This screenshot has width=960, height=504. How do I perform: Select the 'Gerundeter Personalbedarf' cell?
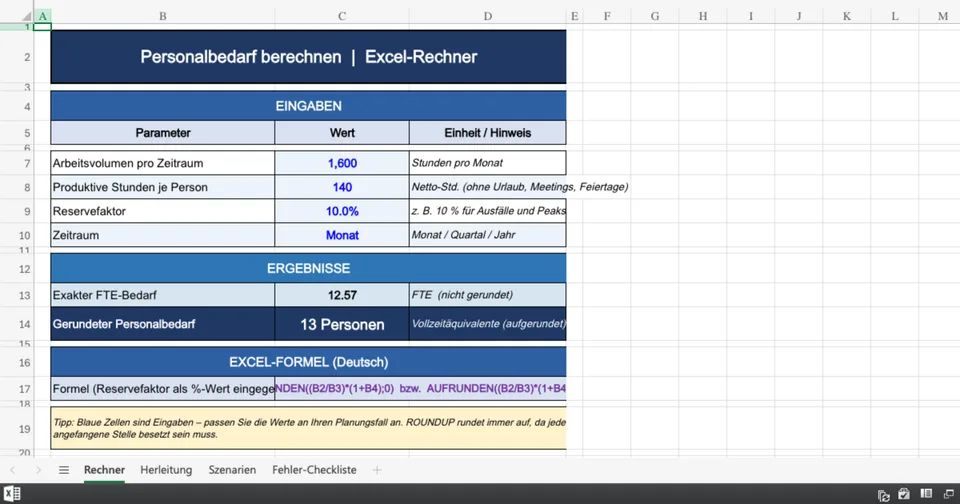coord(163,324)
